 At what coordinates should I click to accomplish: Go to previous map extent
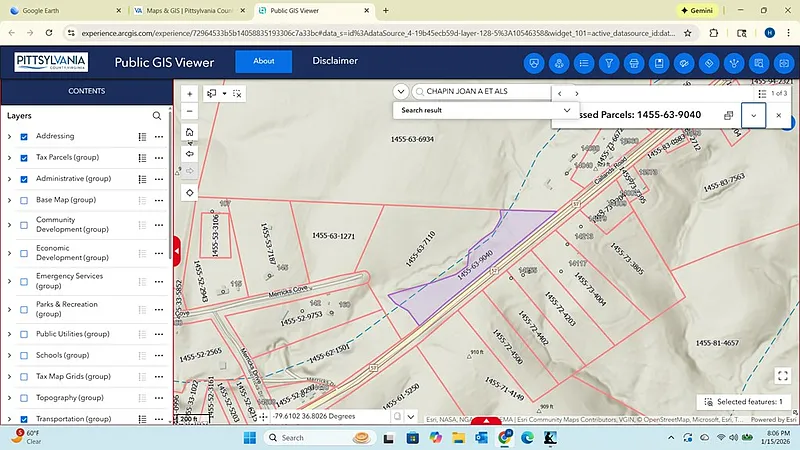[x=189, y=153]
